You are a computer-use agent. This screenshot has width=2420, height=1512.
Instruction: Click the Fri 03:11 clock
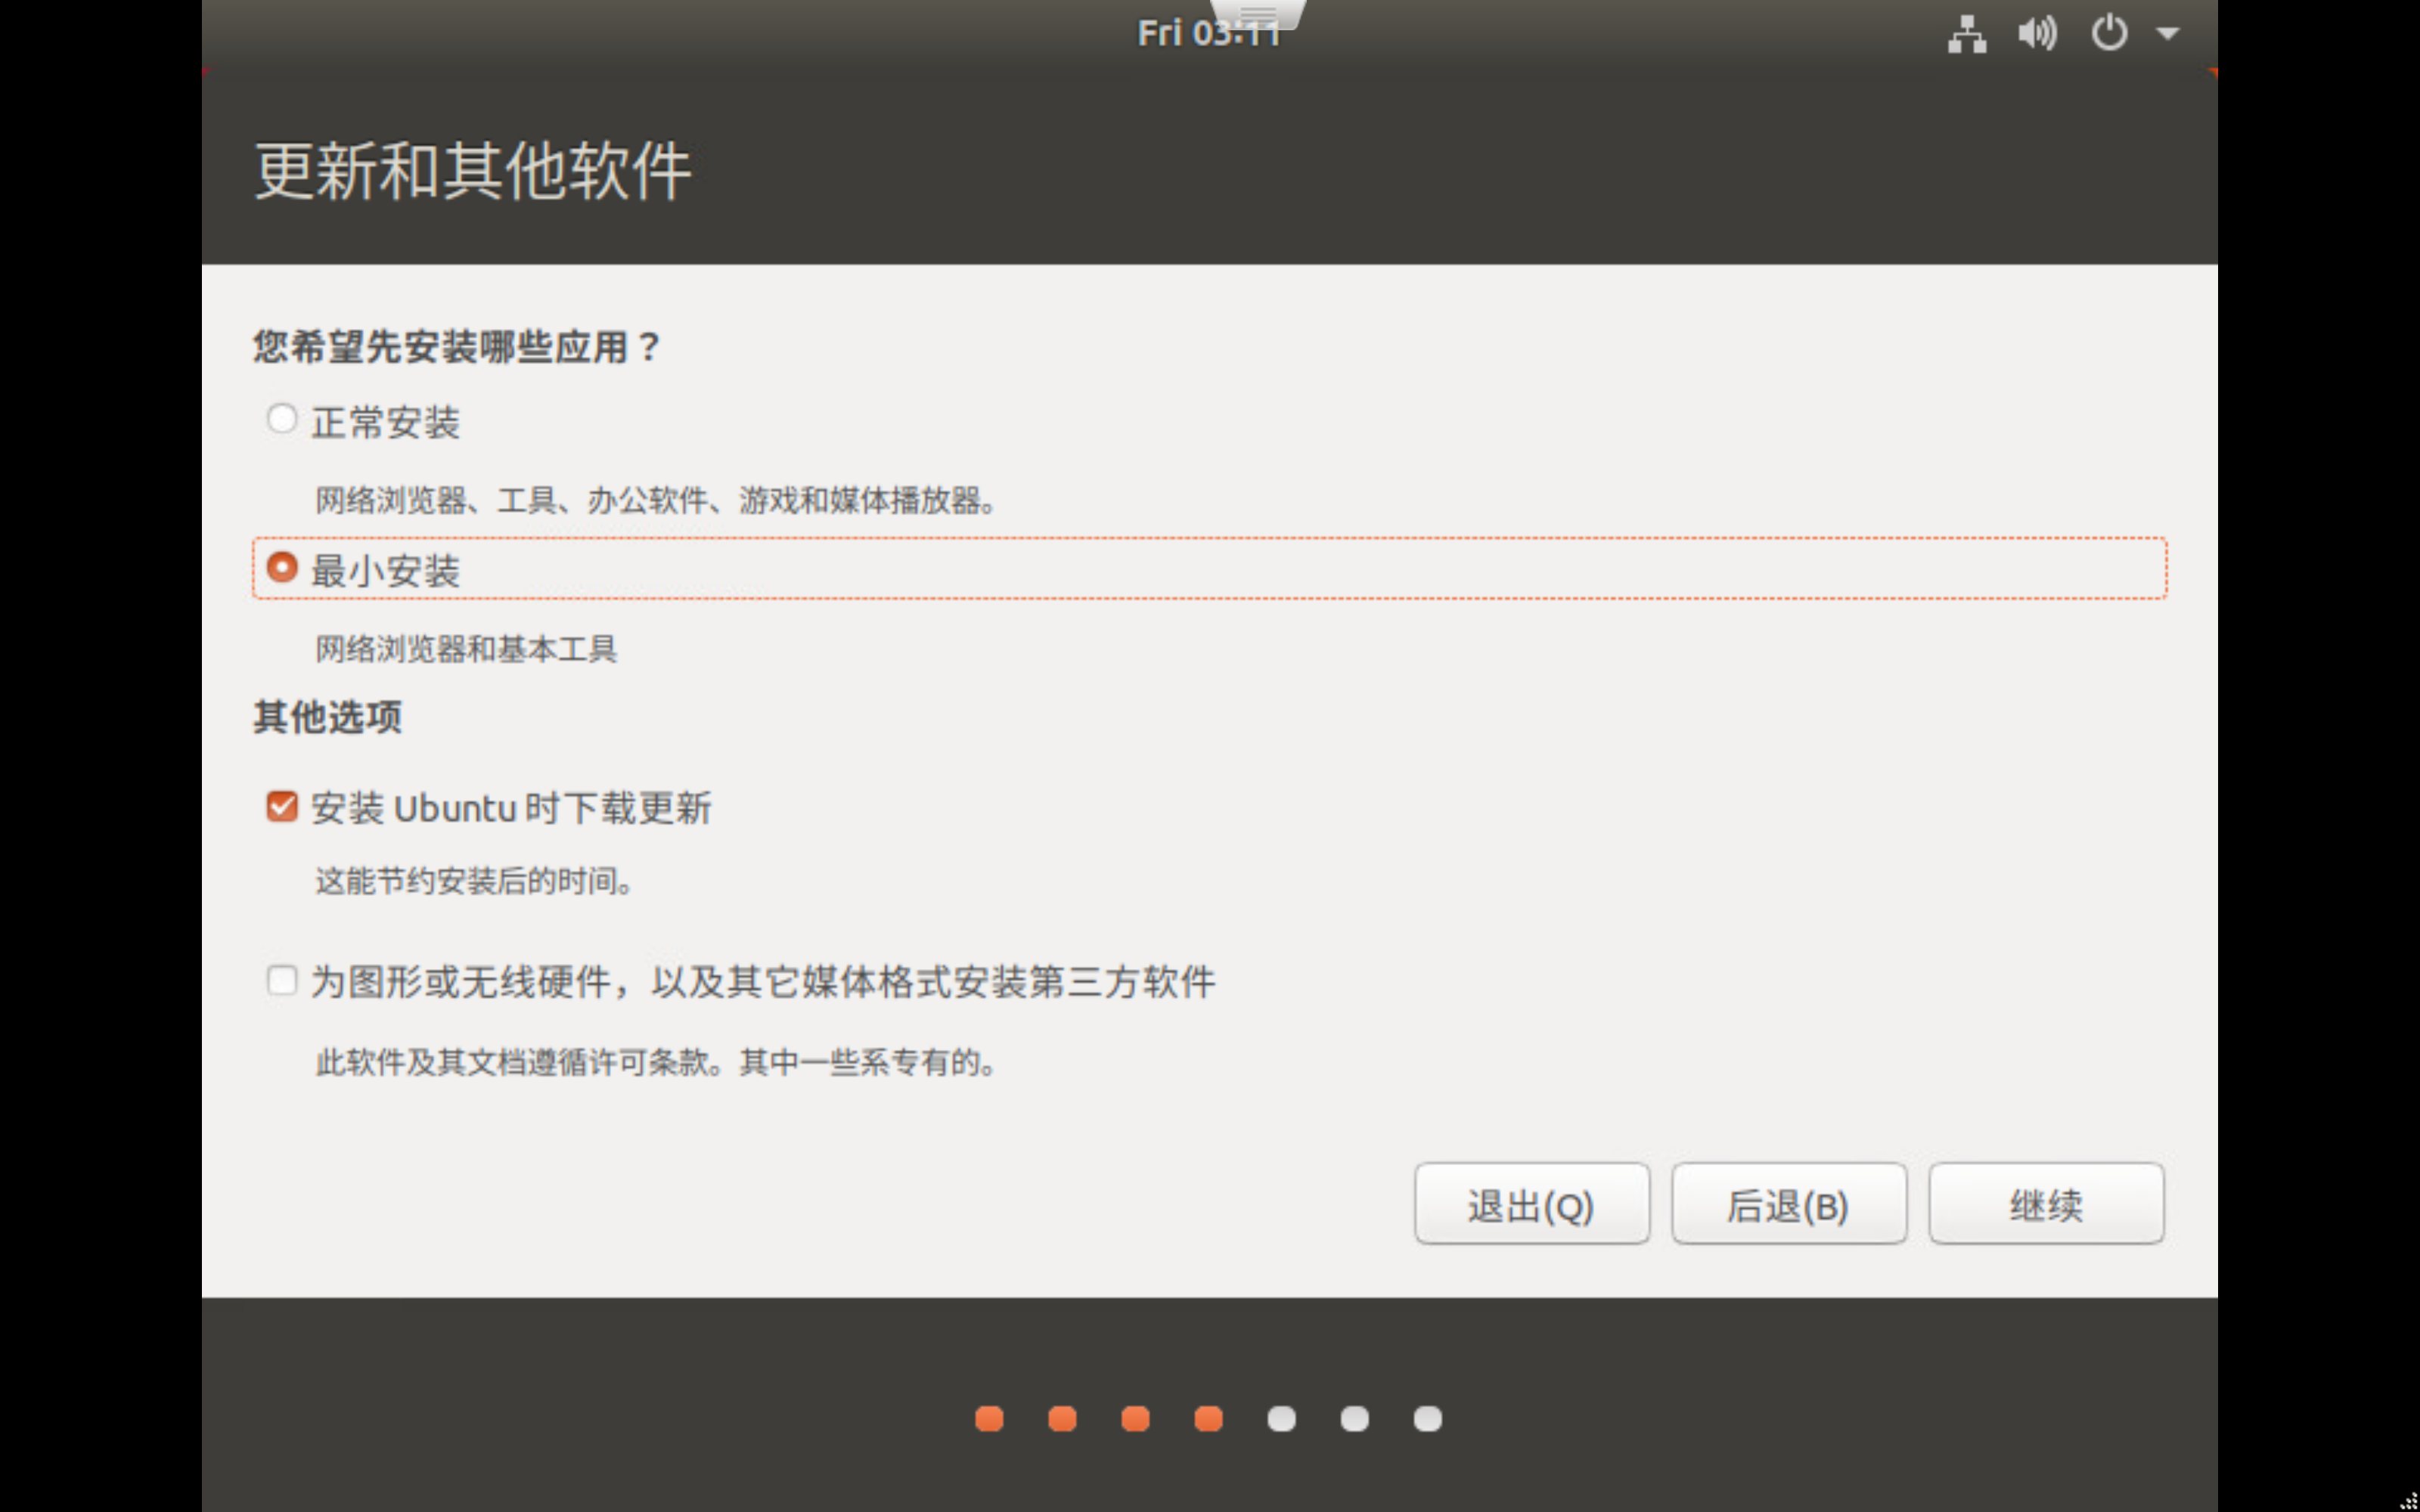[1190, 35]
